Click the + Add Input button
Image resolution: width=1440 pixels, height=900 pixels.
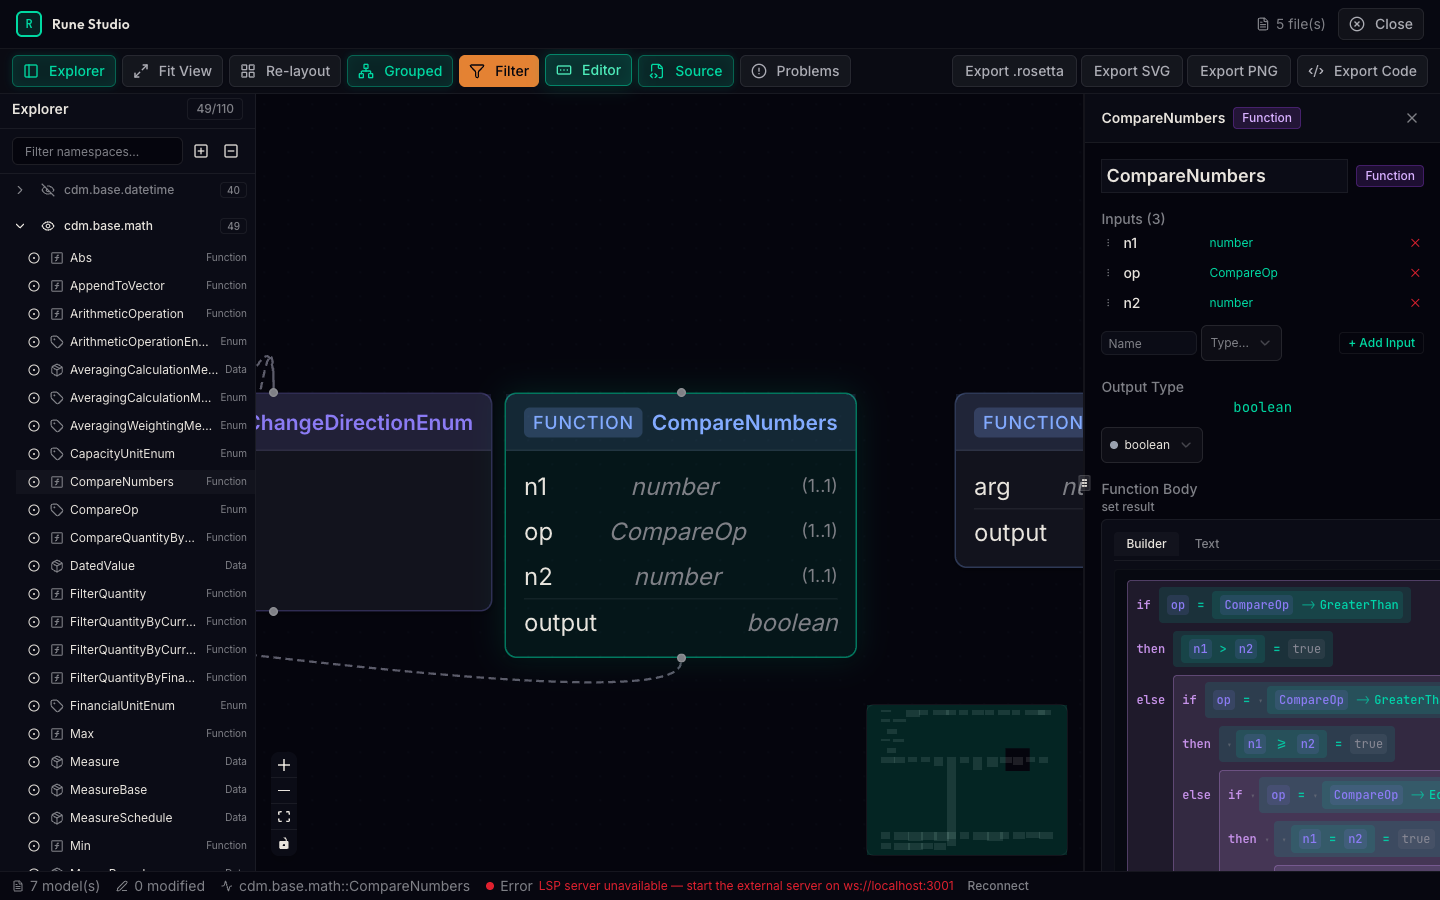[x=1381, y=342]
